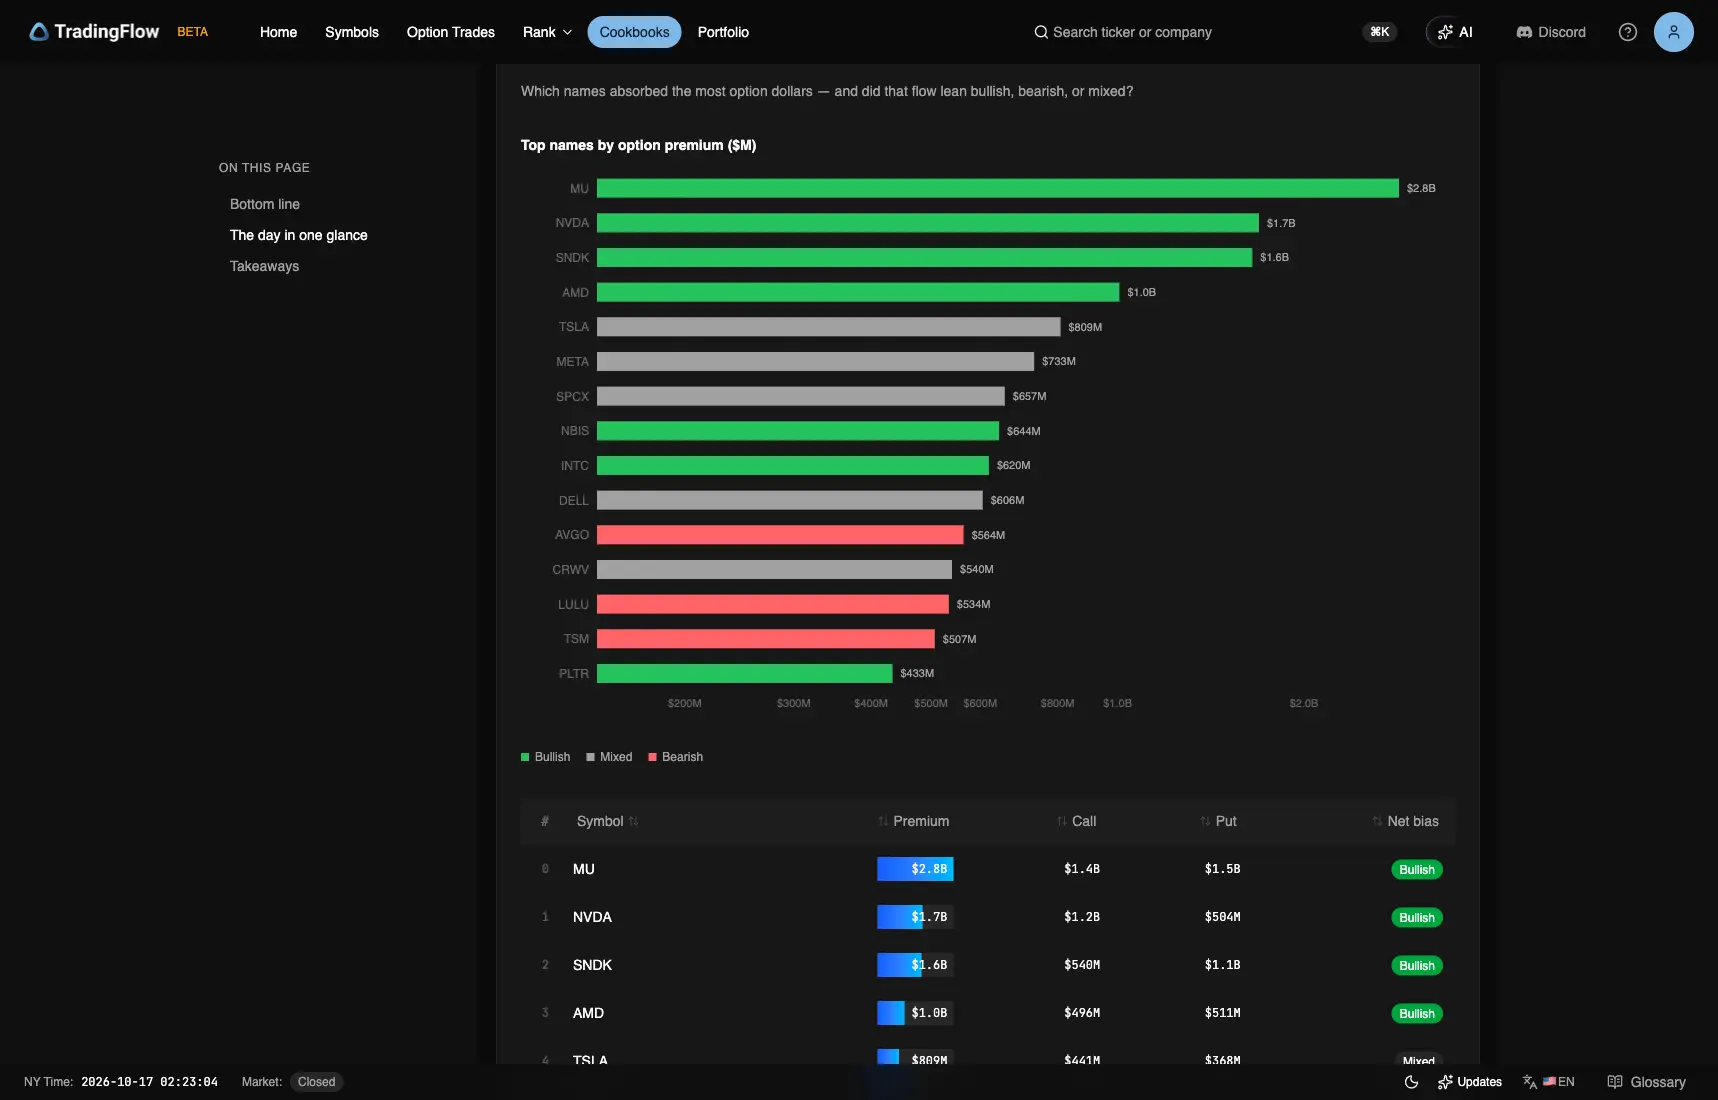Screen dimensions: 1718x1100
Task: Open the Glossary book icon
Action: (1614, 1082)
